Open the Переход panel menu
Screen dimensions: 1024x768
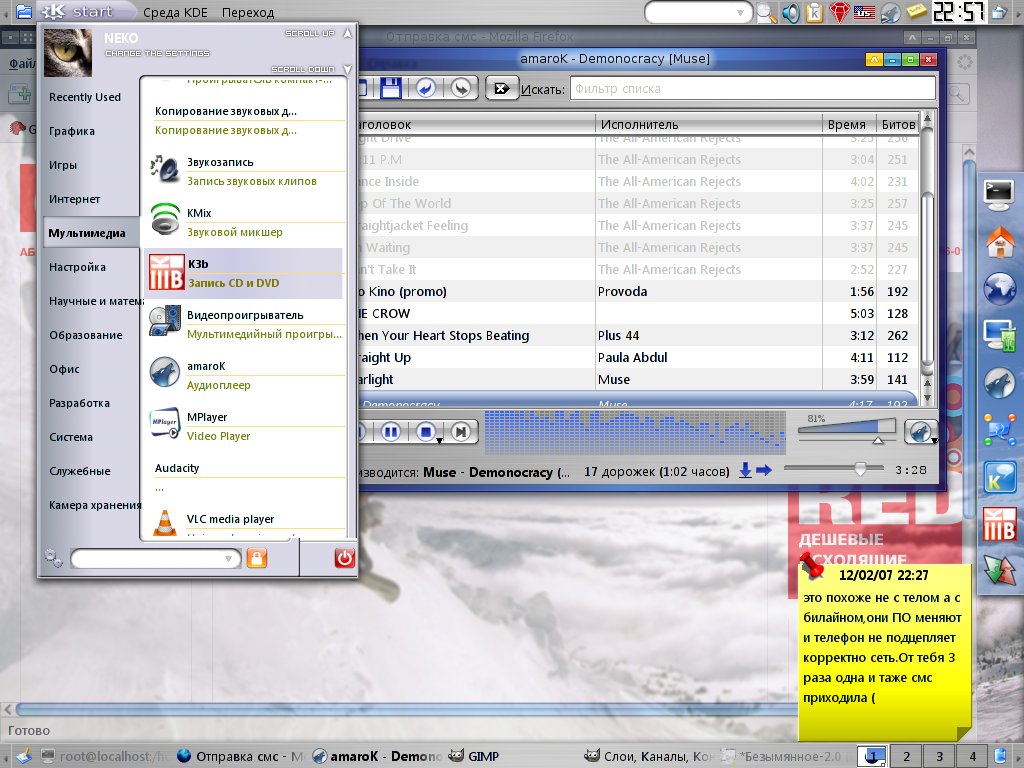[x=248, y=12]
